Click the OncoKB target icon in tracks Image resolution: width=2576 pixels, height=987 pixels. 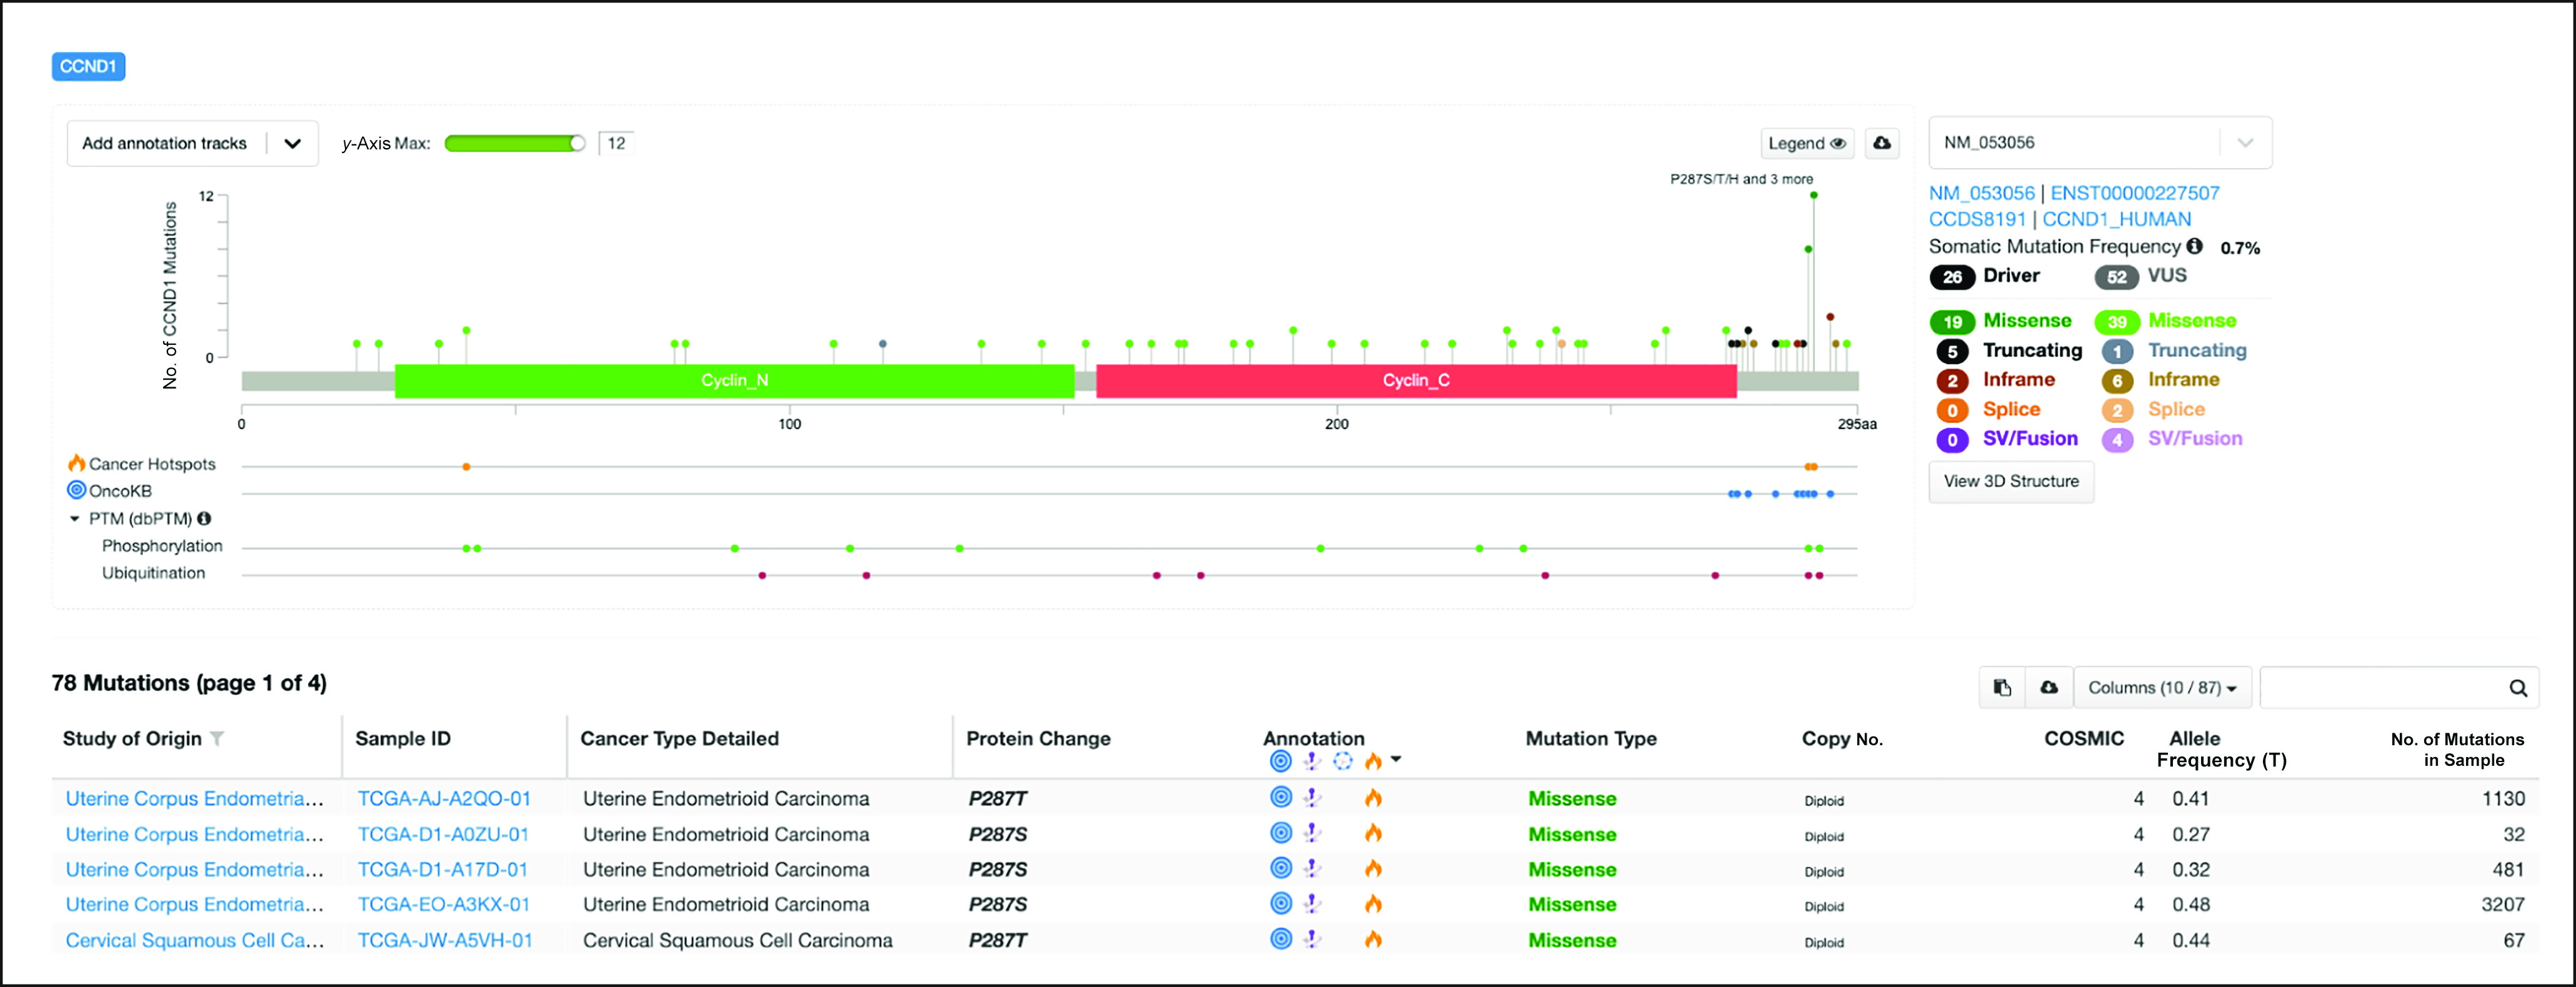(x=76, y=490)
